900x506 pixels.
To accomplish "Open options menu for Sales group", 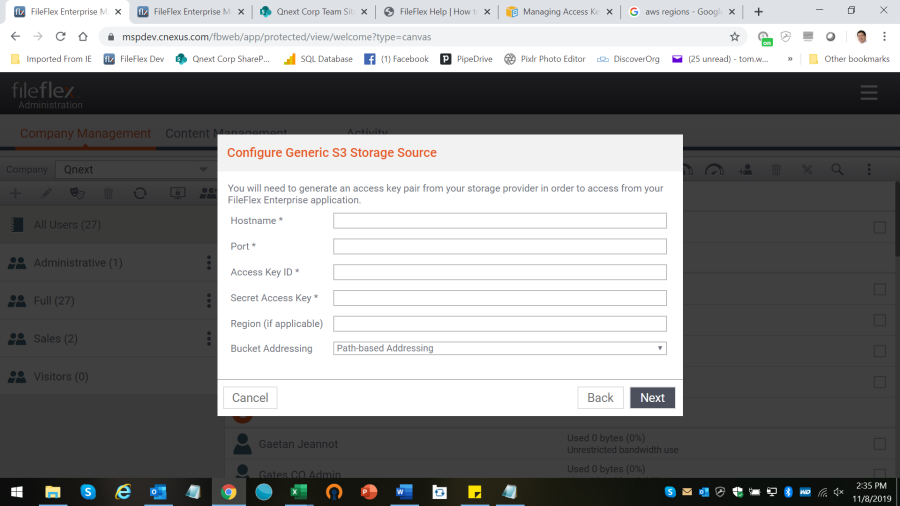I will [209, 338].
